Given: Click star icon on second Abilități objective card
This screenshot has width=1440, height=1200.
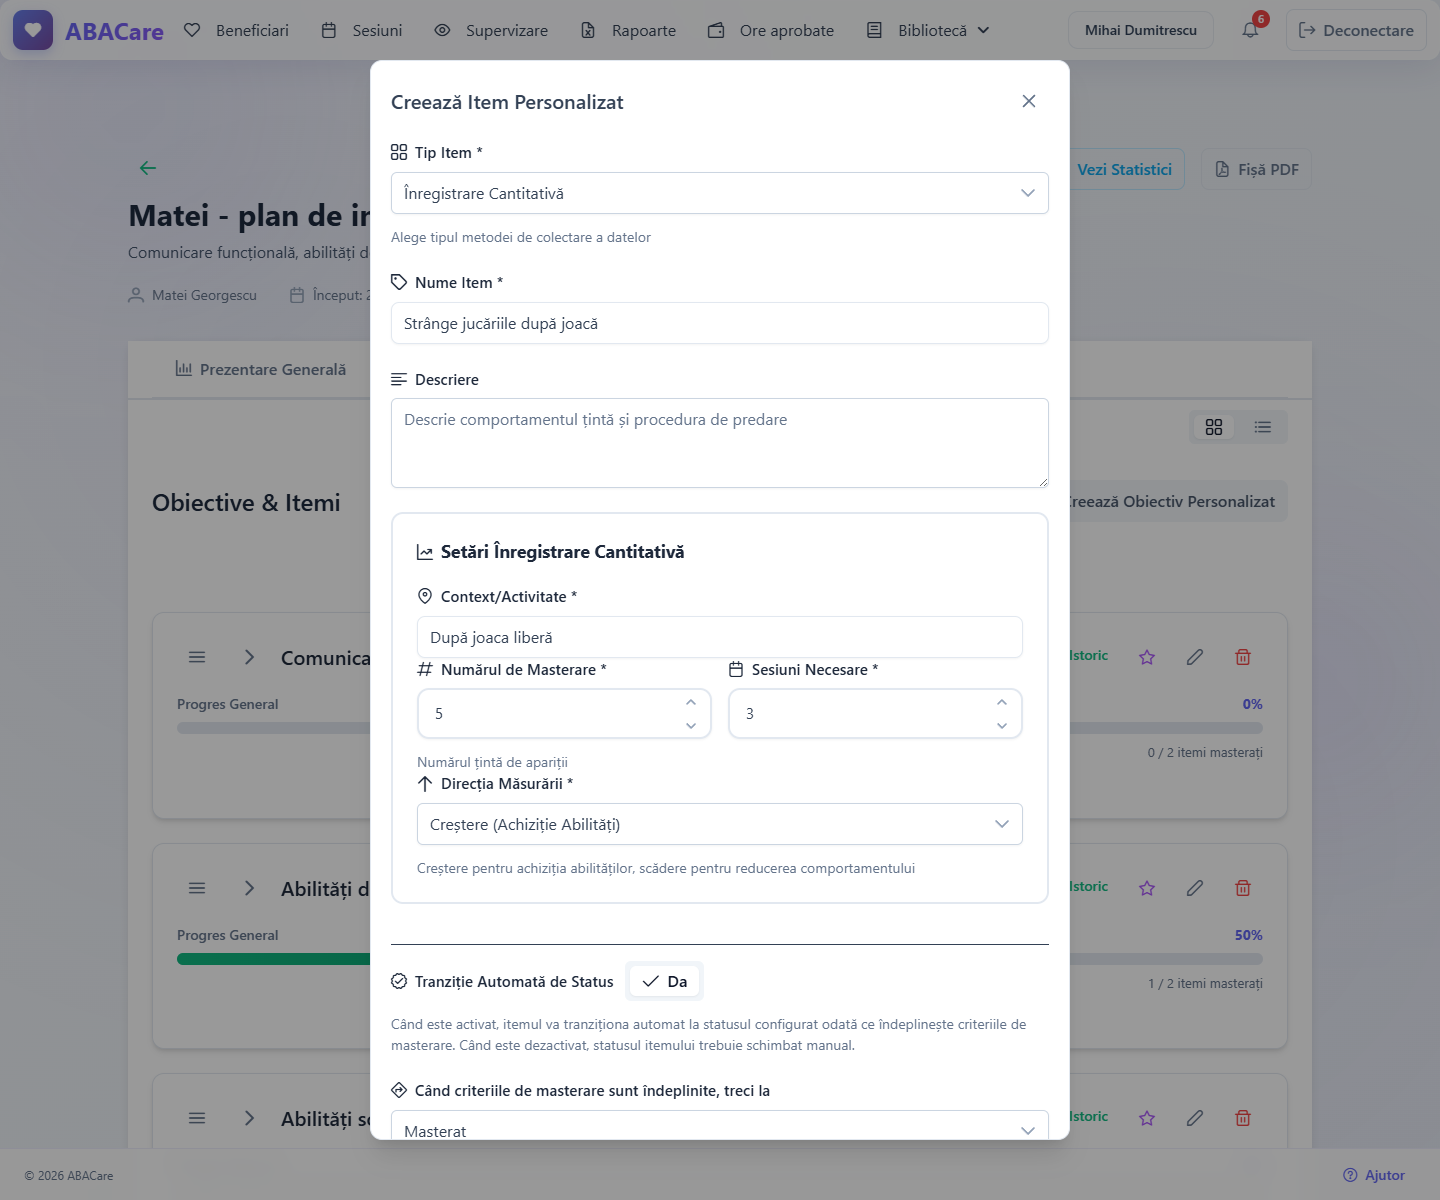Looking at the screenshot, I should click(x=1147, y=888).
